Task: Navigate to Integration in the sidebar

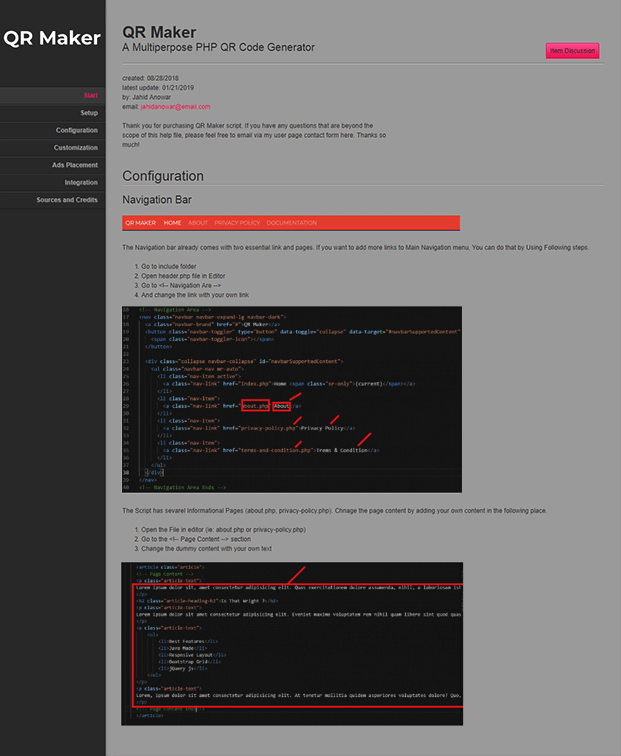Action: pos(81,182)
